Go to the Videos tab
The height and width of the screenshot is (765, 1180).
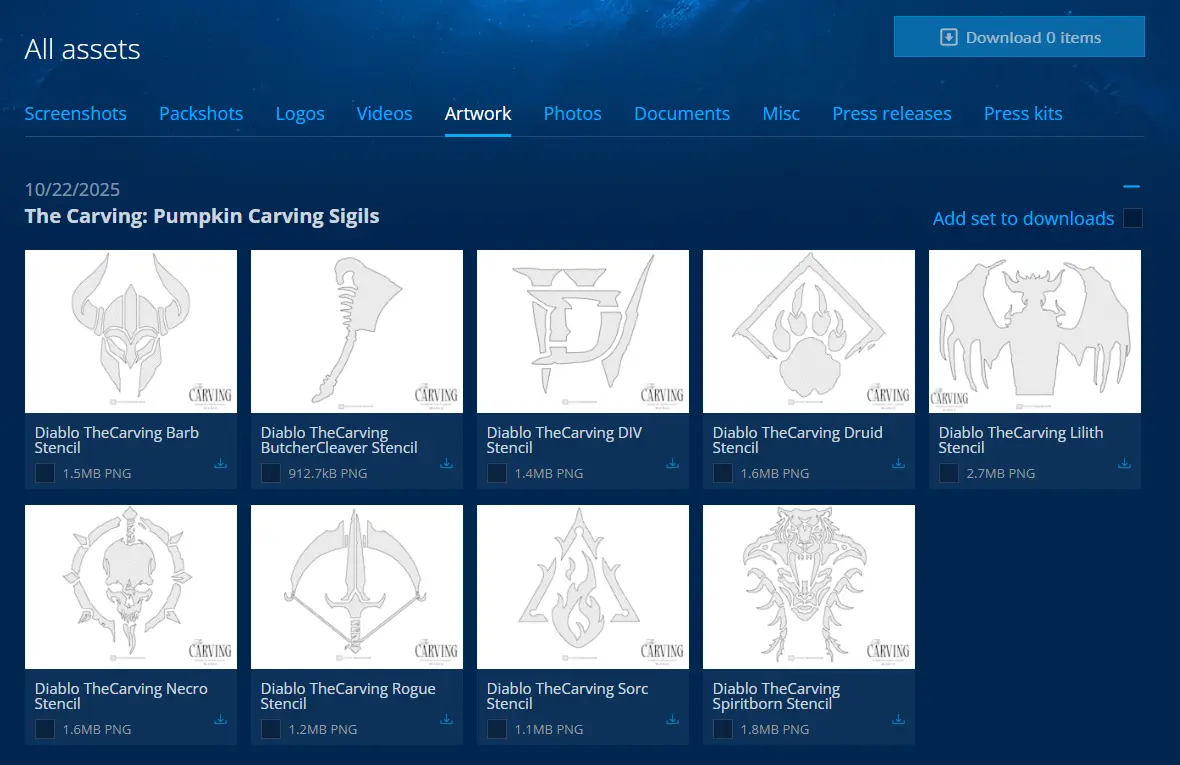click(x=384, y=114)
